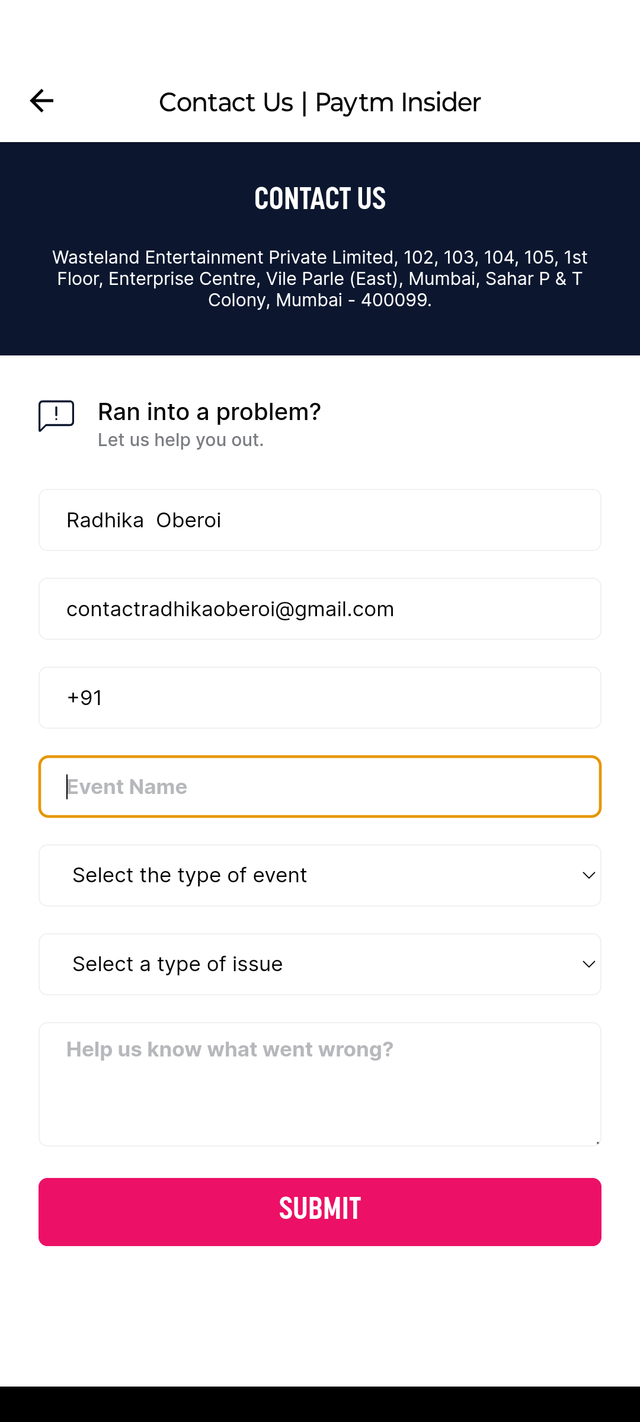This screenshot has height=1422, width=640.
Task: Click the Wasteland Entertainment address text
Action: (x=320, y=278)
